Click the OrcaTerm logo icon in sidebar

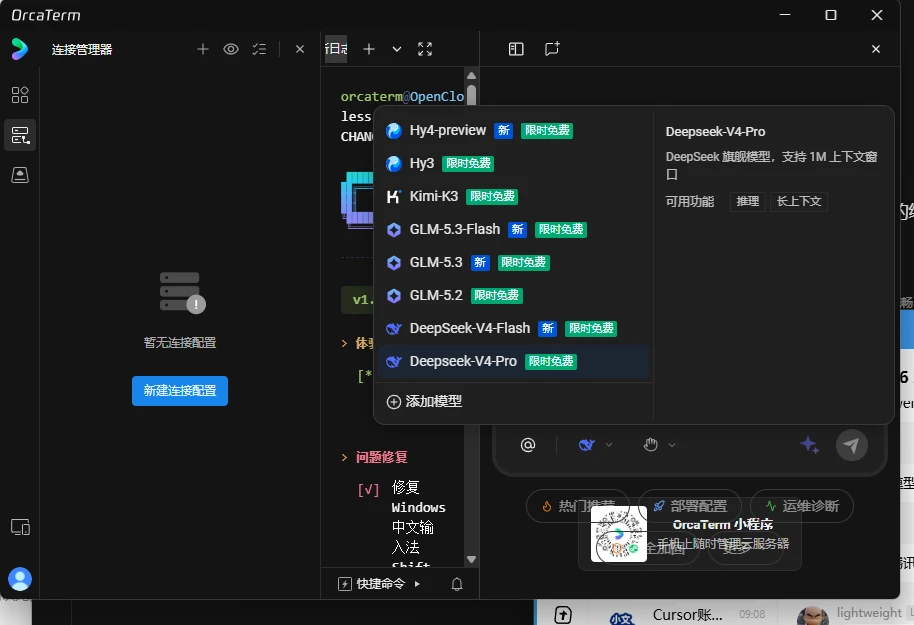(19, 49)
